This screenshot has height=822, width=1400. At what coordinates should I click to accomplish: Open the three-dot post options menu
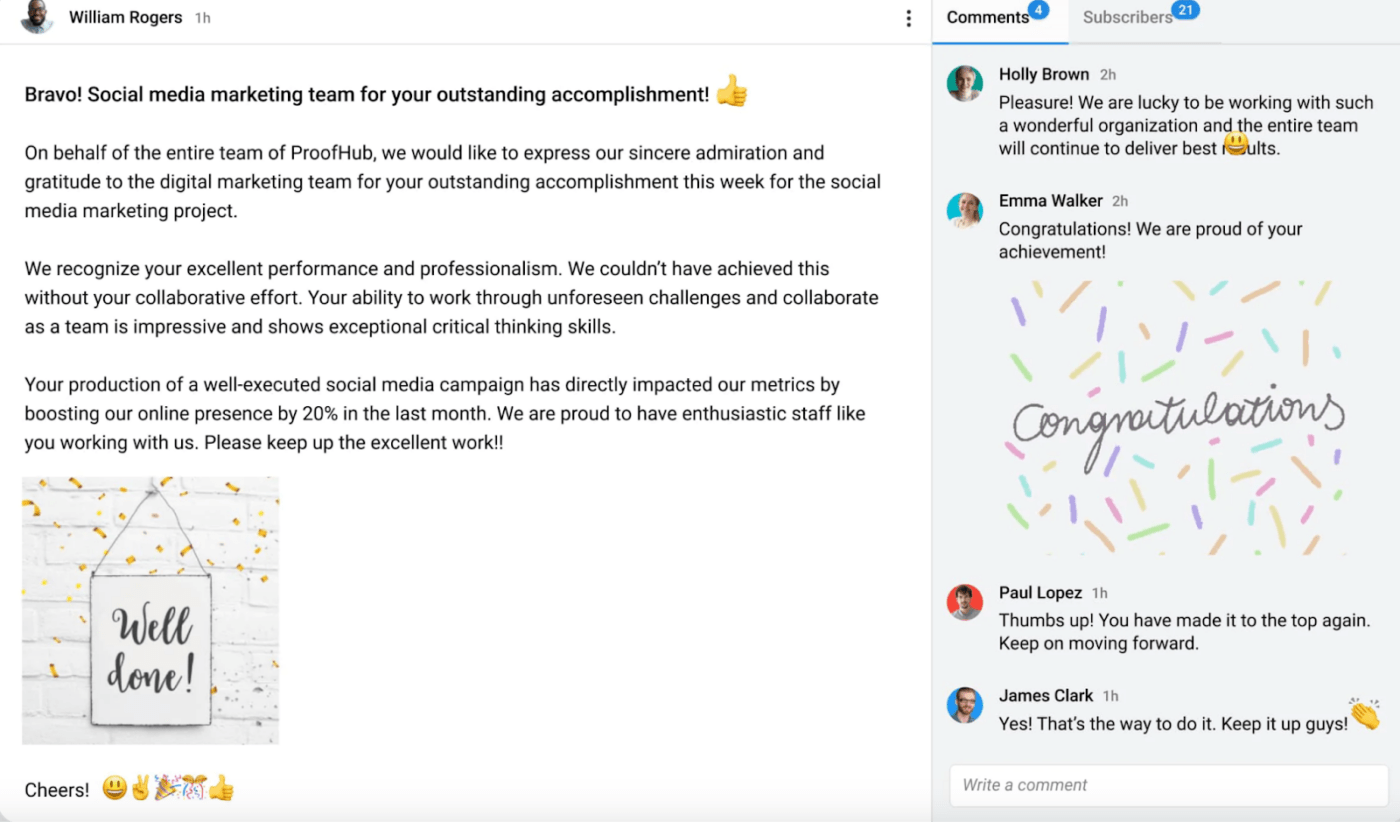tap(908, 18)
